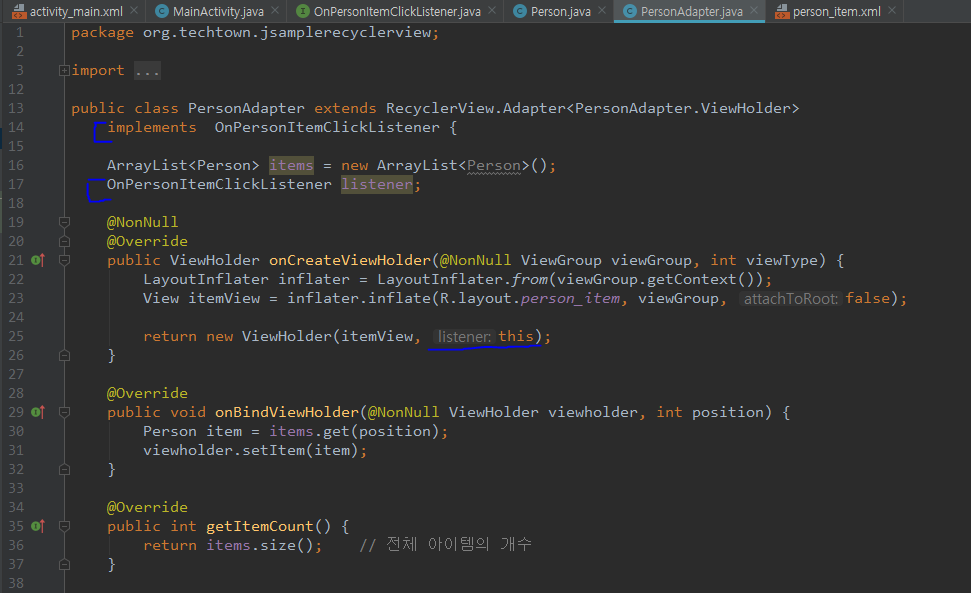
Task: Click the override gutter icon on line 21
Action: click(x=38, y=260)
